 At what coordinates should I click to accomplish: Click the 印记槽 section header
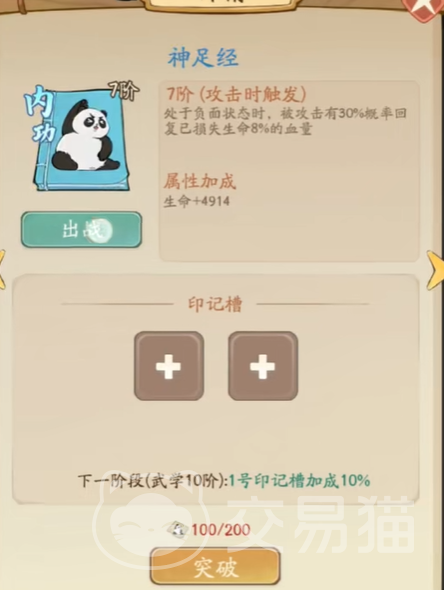[x=215, y=304]
